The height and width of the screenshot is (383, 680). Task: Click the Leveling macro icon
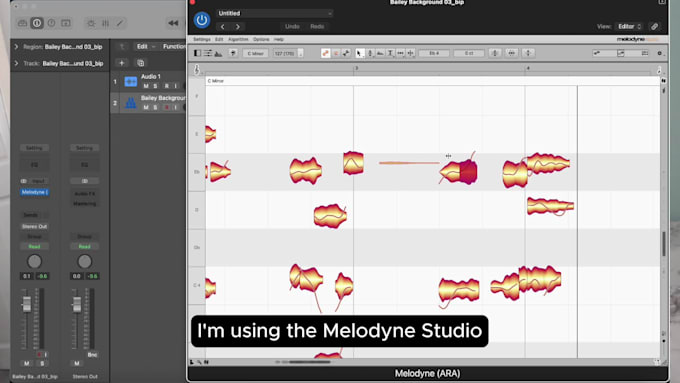(528, 53)
